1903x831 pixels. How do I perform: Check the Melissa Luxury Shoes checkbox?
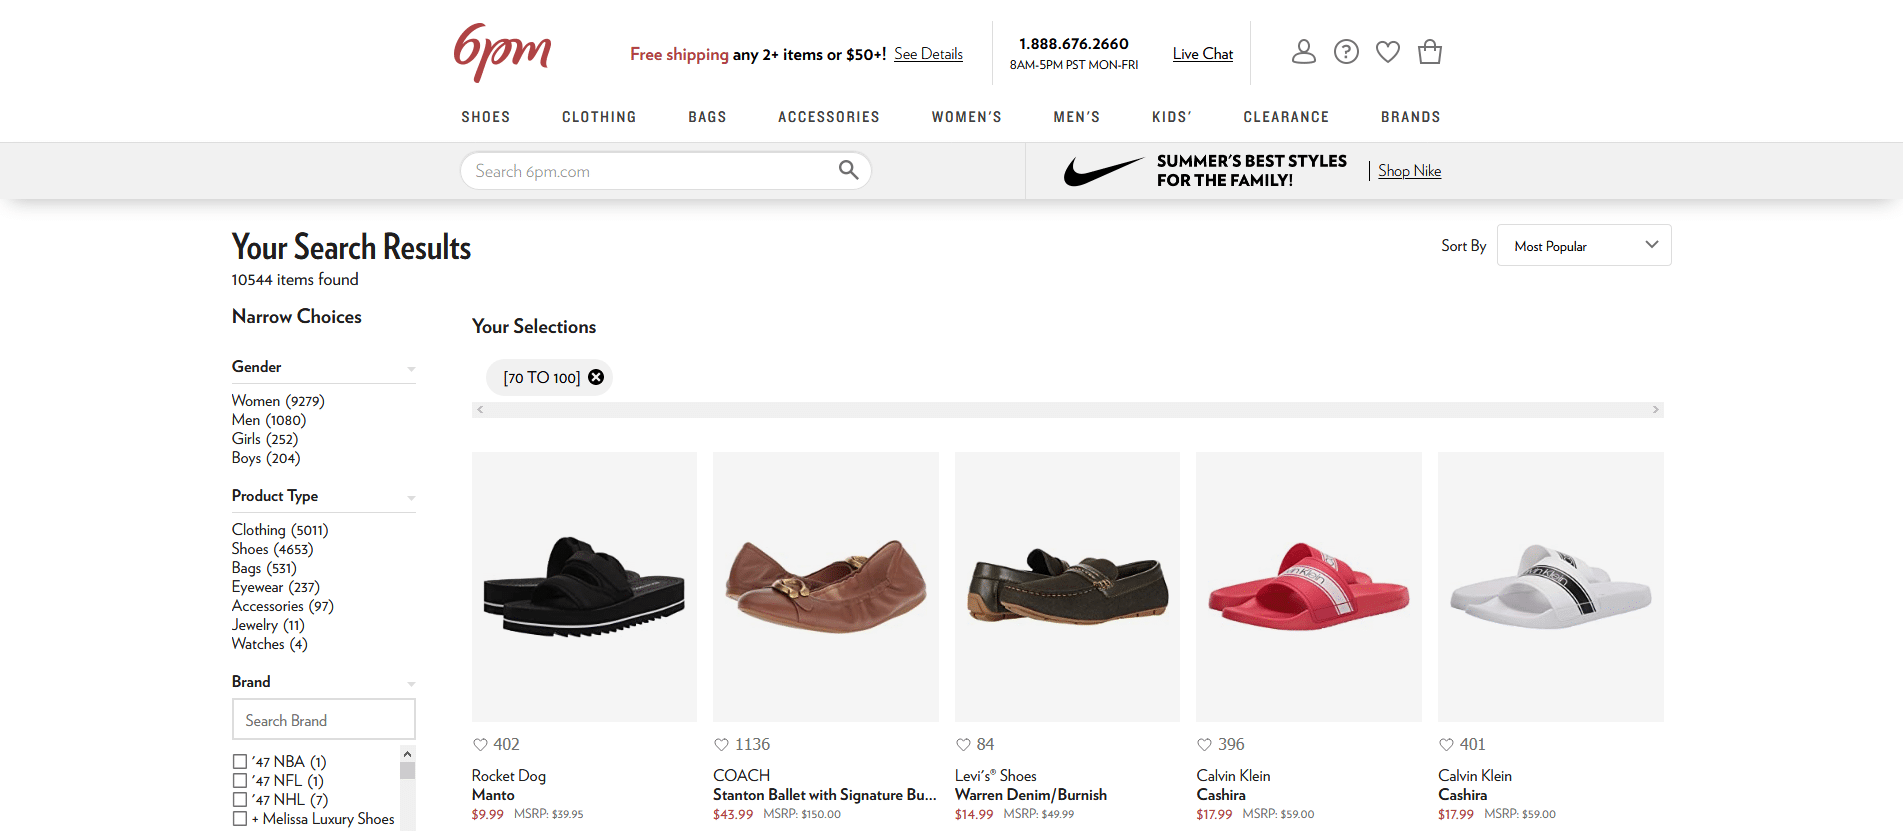pyautogui.click(x=240, y=819)
